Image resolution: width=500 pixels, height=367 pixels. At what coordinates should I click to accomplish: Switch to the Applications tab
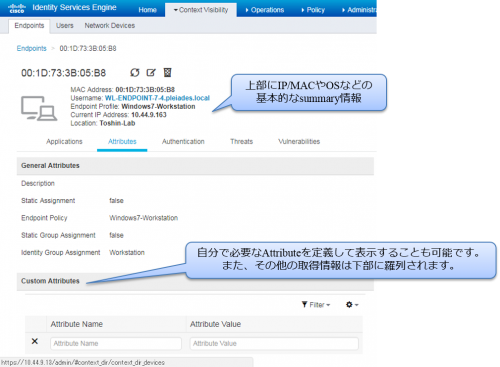pyautogui.click(x=64, y=142)
